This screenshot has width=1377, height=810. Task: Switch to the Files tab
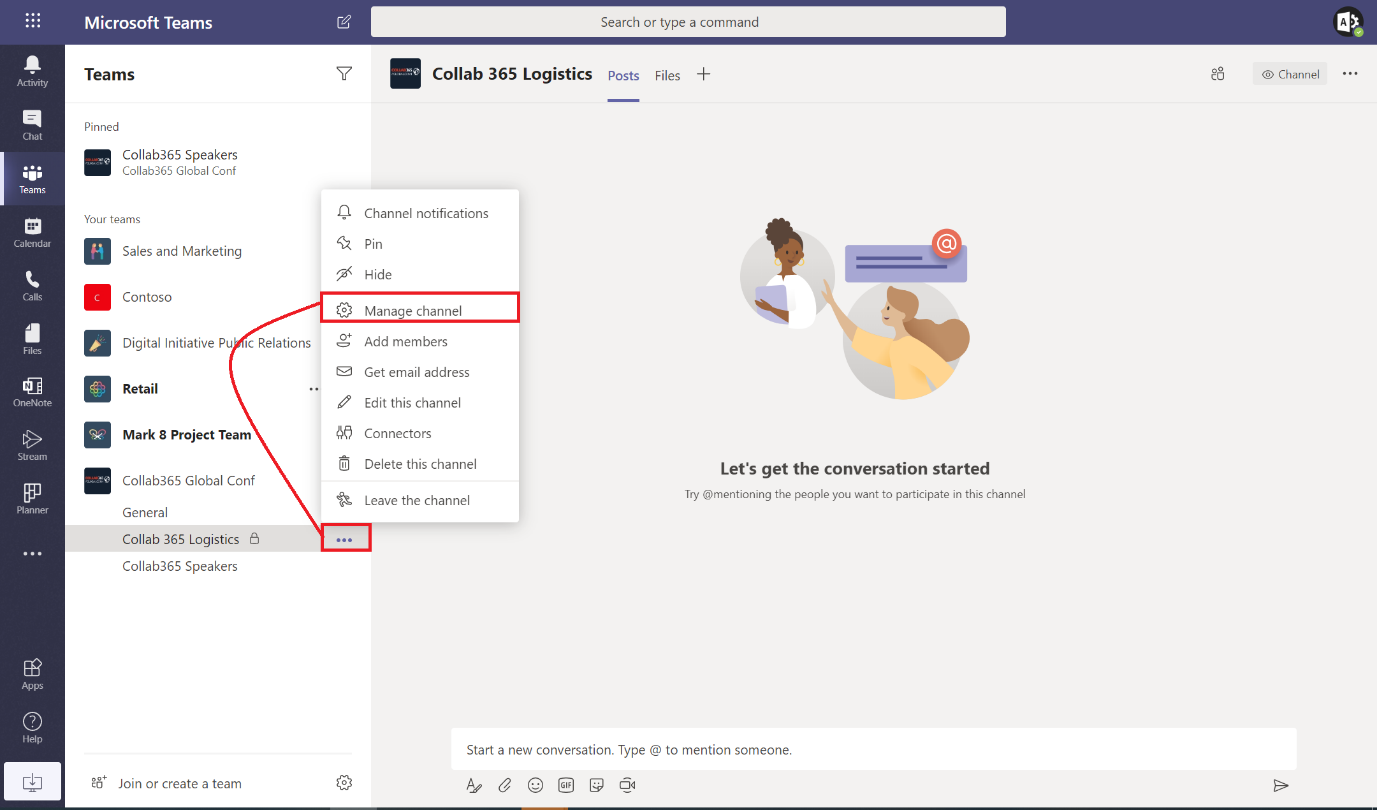coord(668,75)
